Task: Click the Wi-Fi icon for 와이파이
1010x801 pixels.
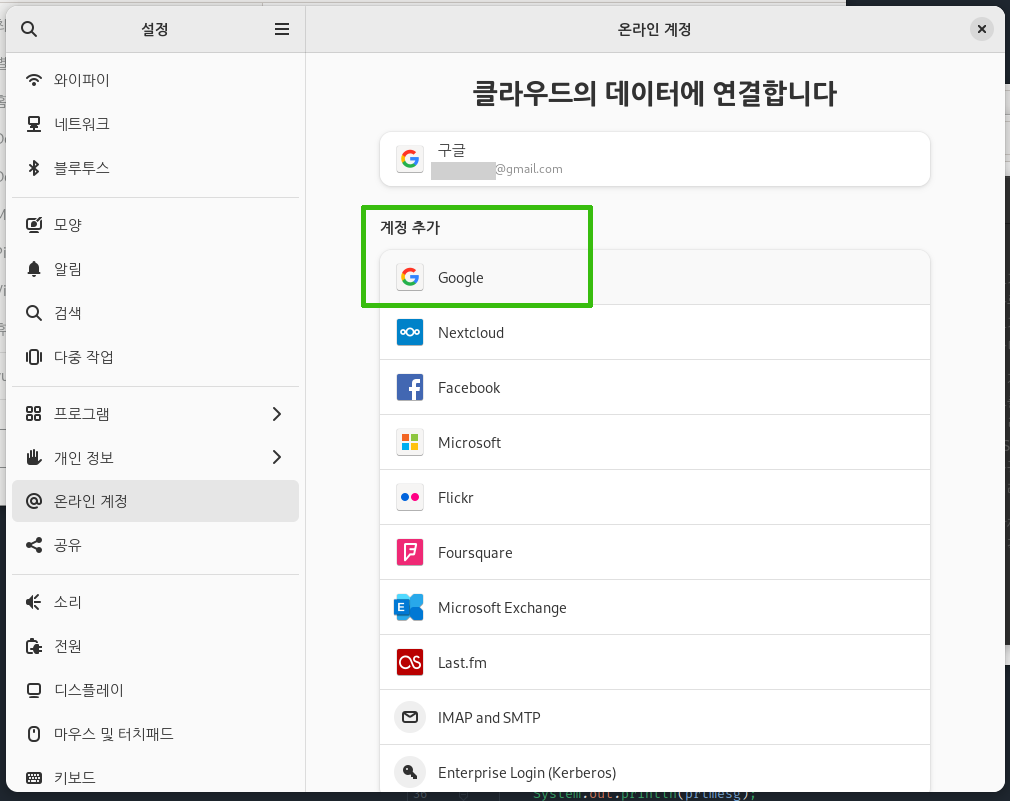Action: tap(33, 80)
